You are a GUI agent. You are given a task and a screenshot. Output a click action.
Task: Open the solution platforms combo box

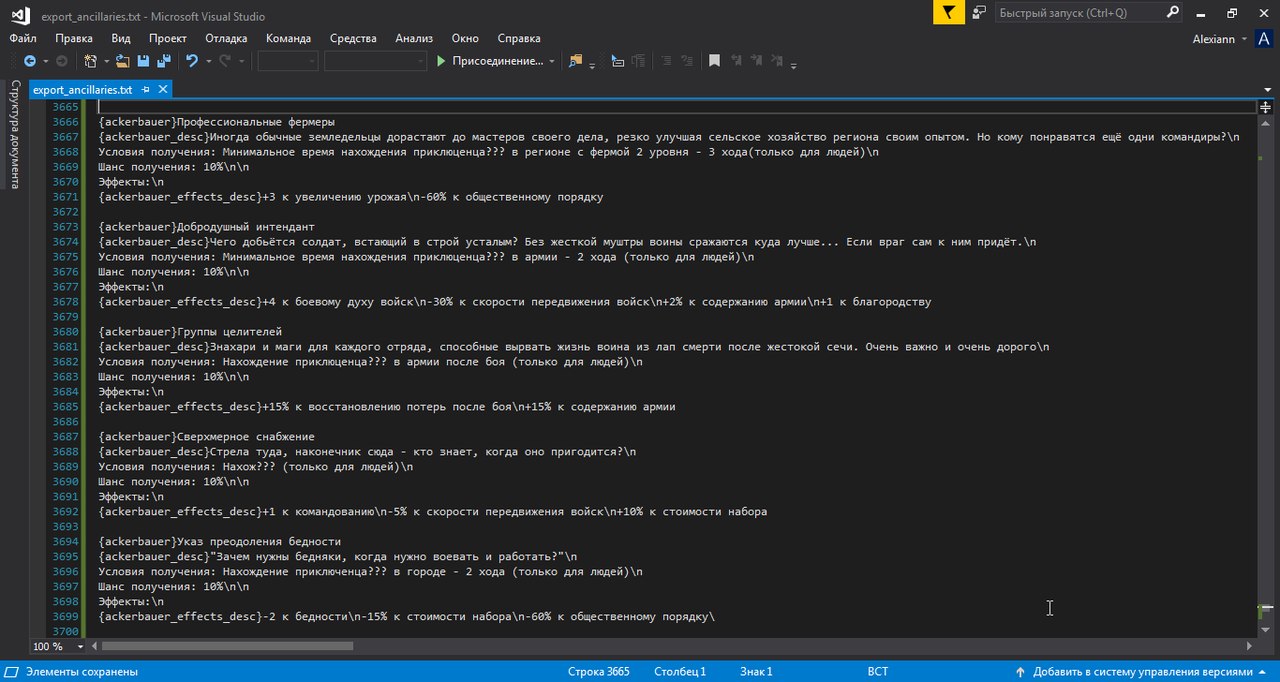375,61
